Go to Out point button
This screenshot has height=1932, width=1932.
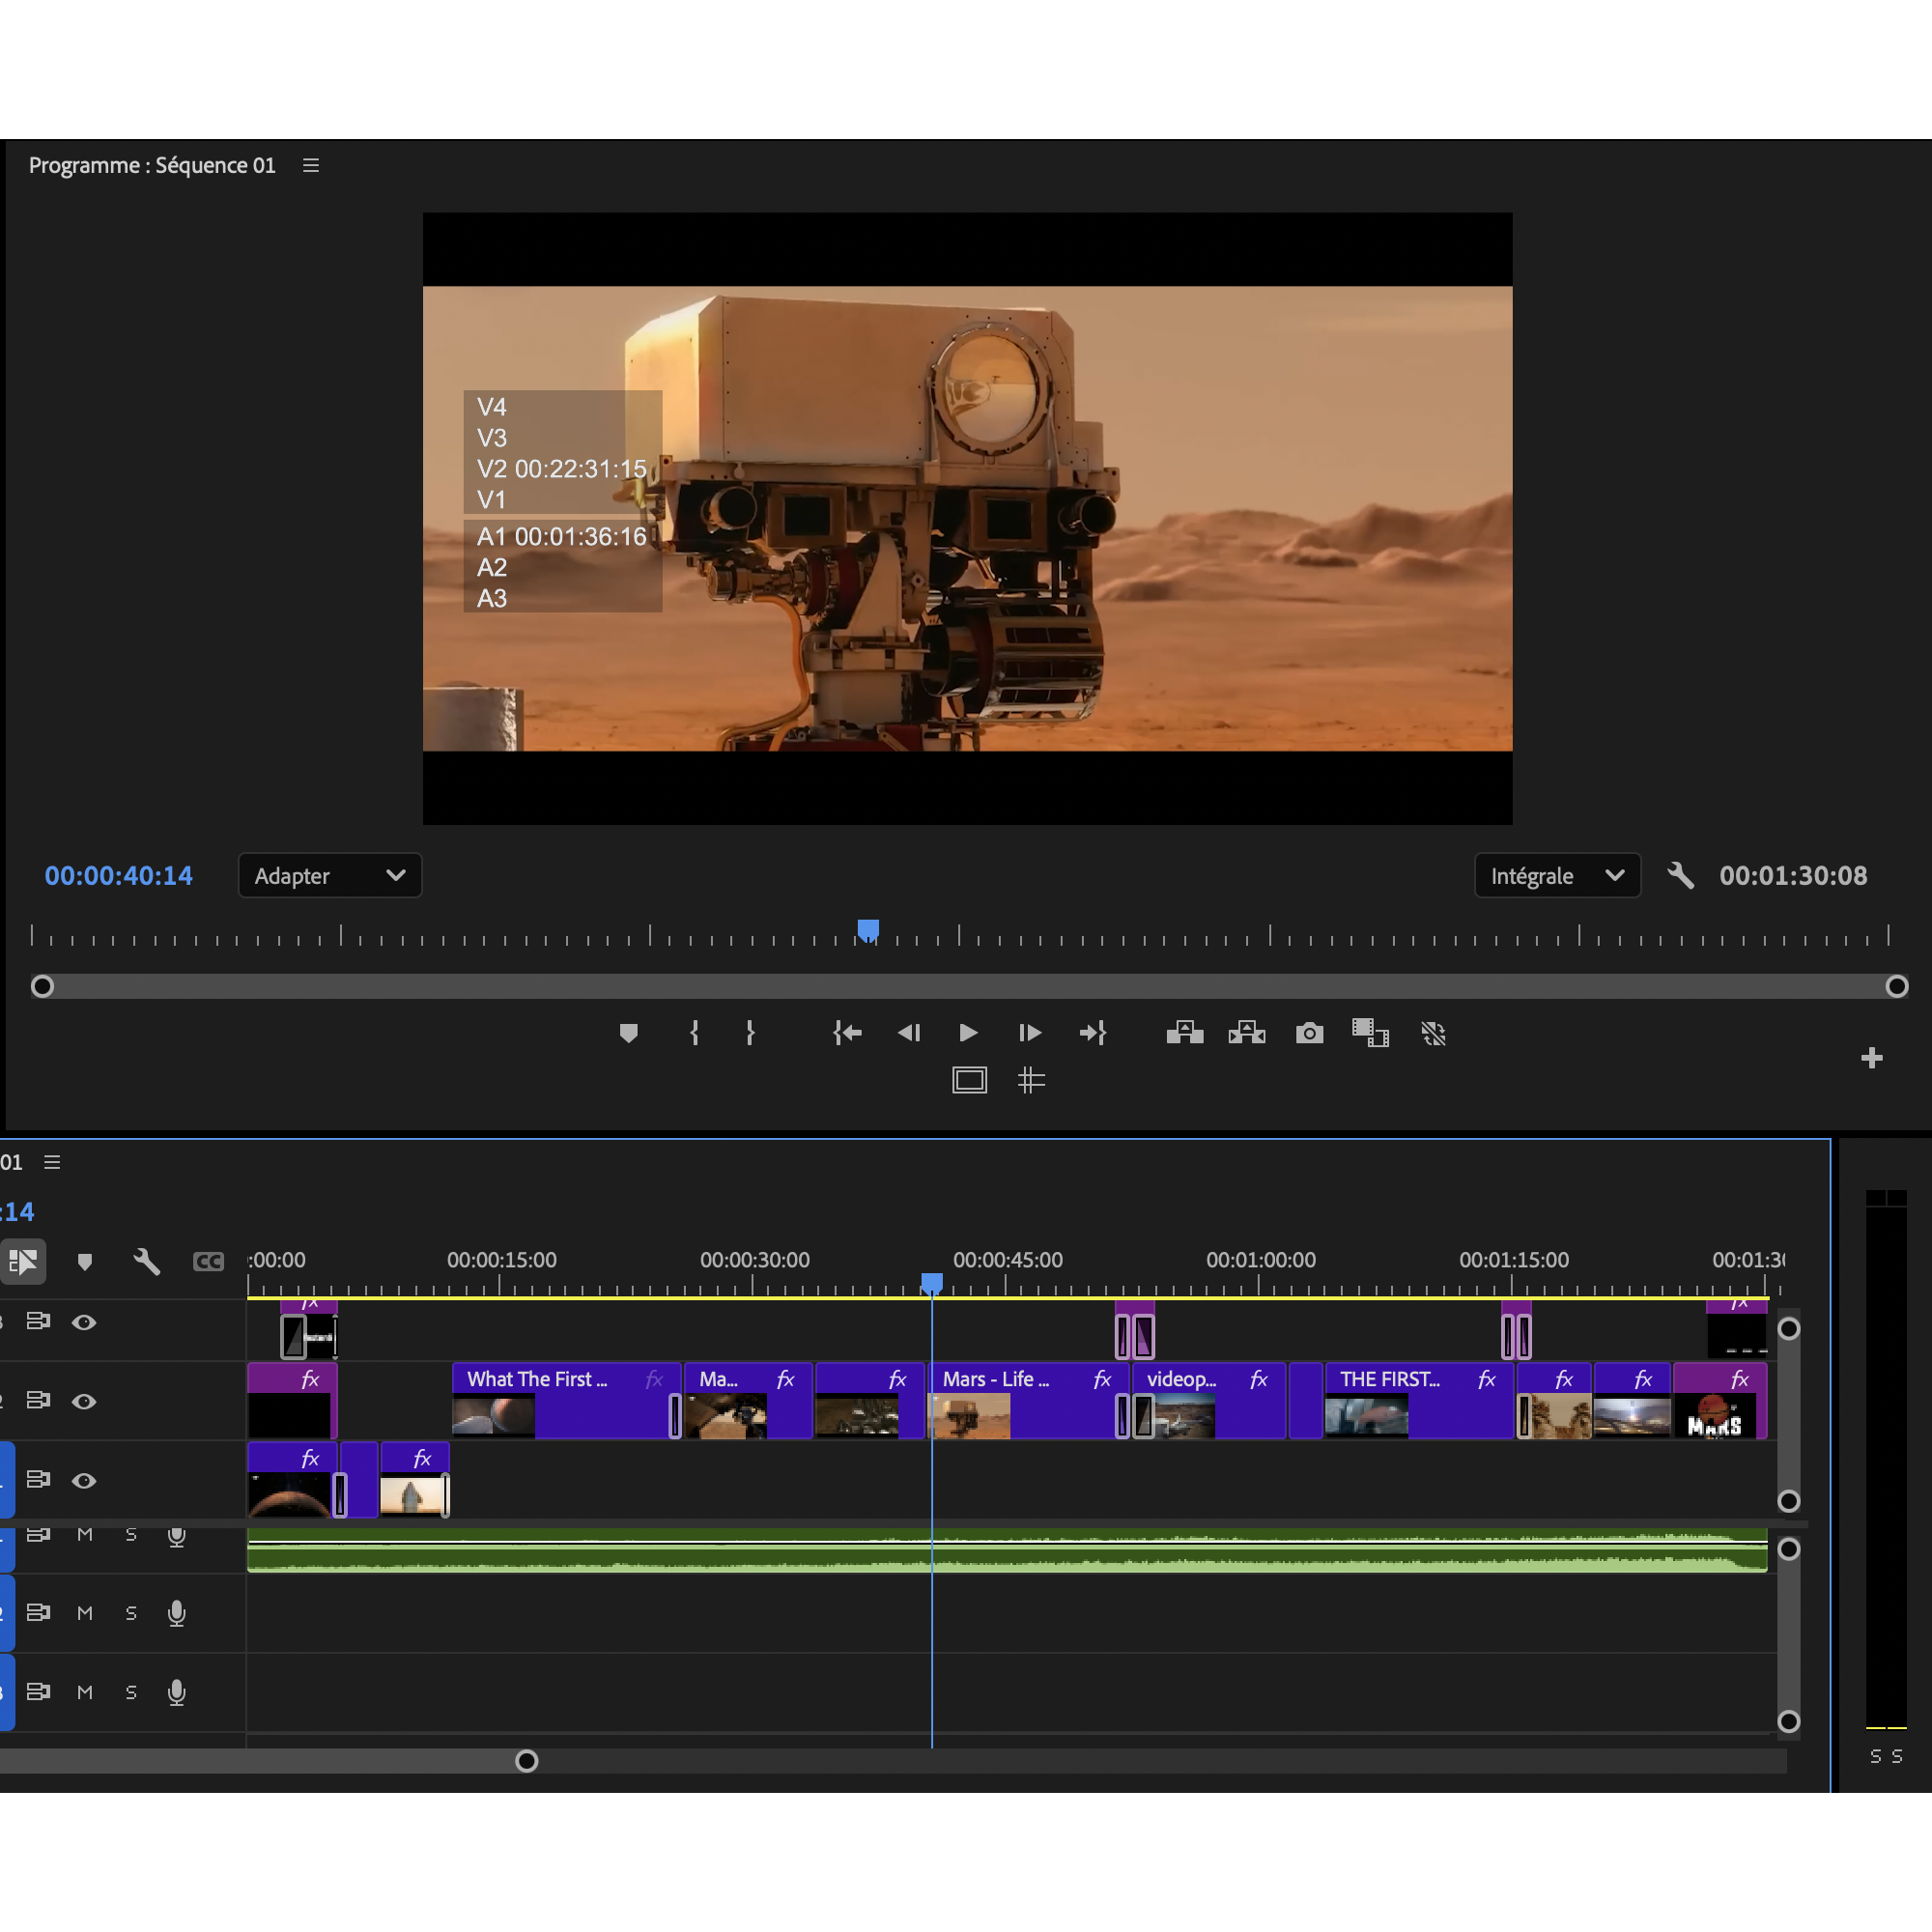coord(1093,1033)
